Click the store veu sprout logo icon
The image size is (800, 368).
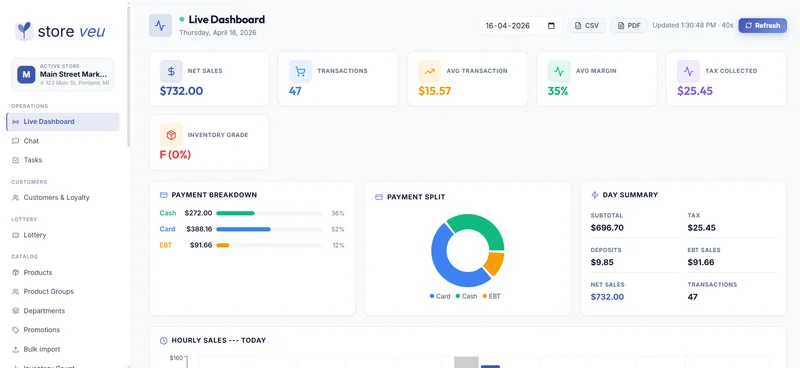click(x=23, y=31)
